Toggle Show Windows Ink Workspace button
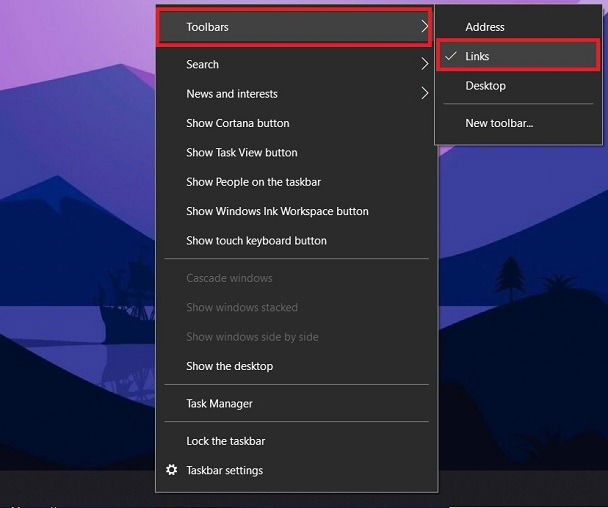The width and height of the screenshot is (608, 508). tap(297, 211)
